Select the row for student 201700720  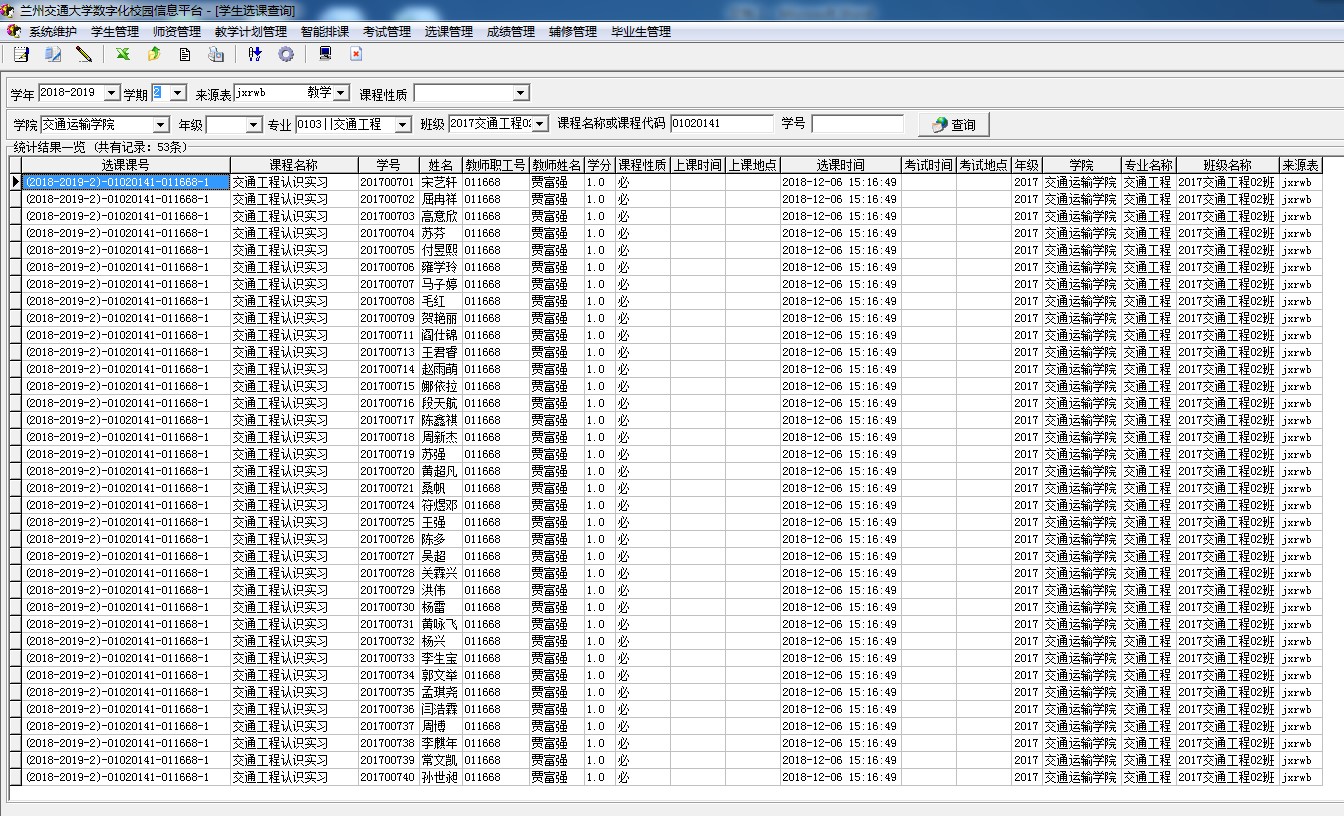[387, 471]
